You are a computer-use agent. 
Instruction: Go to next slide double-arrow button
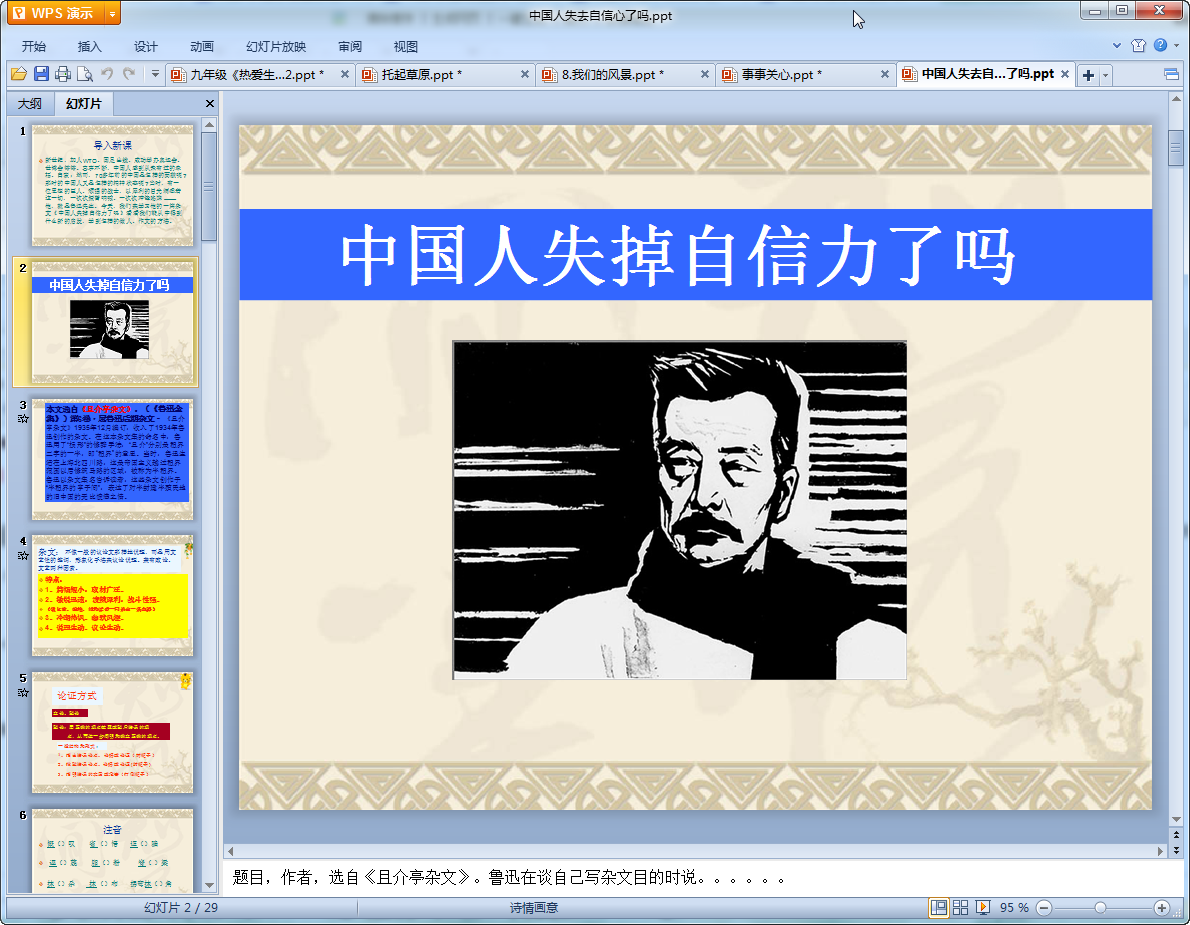pos(1176,850)
